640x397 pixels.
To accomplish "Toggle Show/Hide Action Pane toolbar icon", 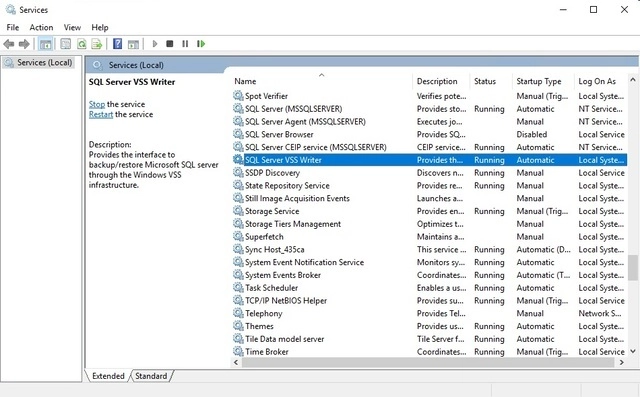I will [x=133, y=44].
